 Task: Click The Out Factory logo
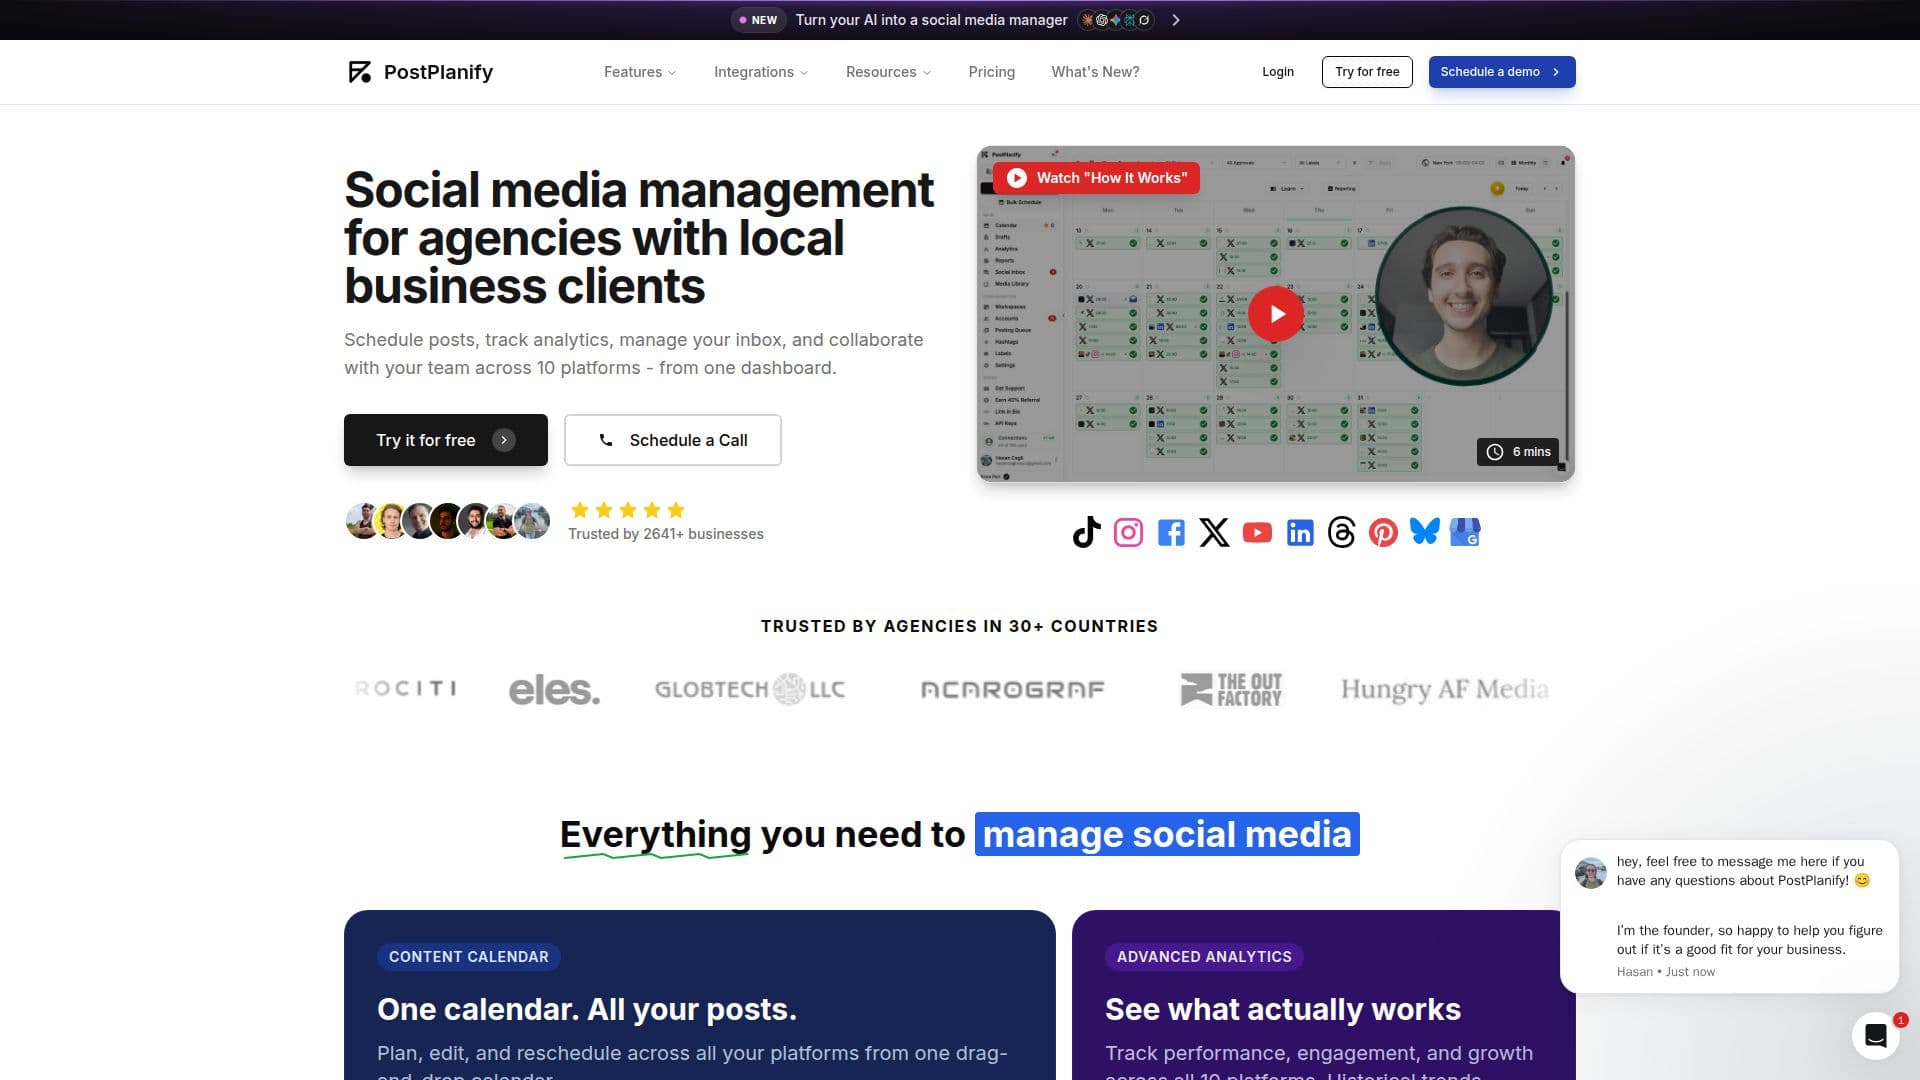tap(1230, 689)
